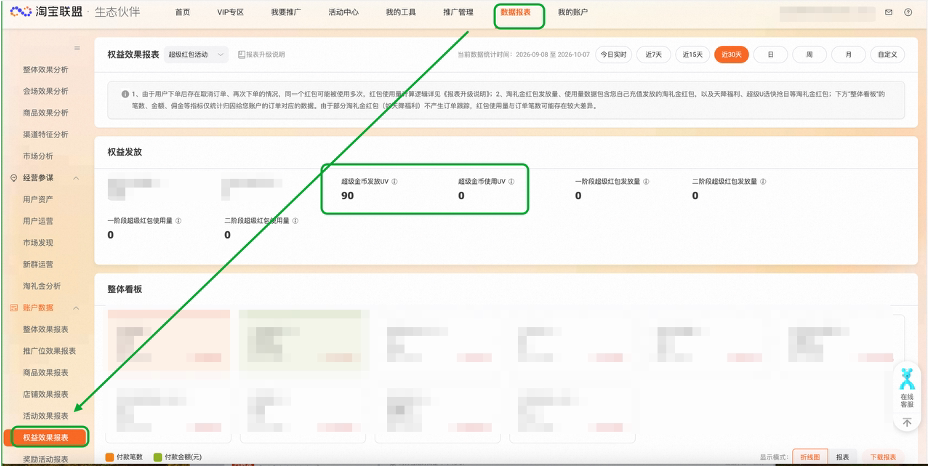The height and width of the screenshot is (466, 928).
Task: Click info icon beside 超级金币发放UV
Action: [x=395, y=182]
